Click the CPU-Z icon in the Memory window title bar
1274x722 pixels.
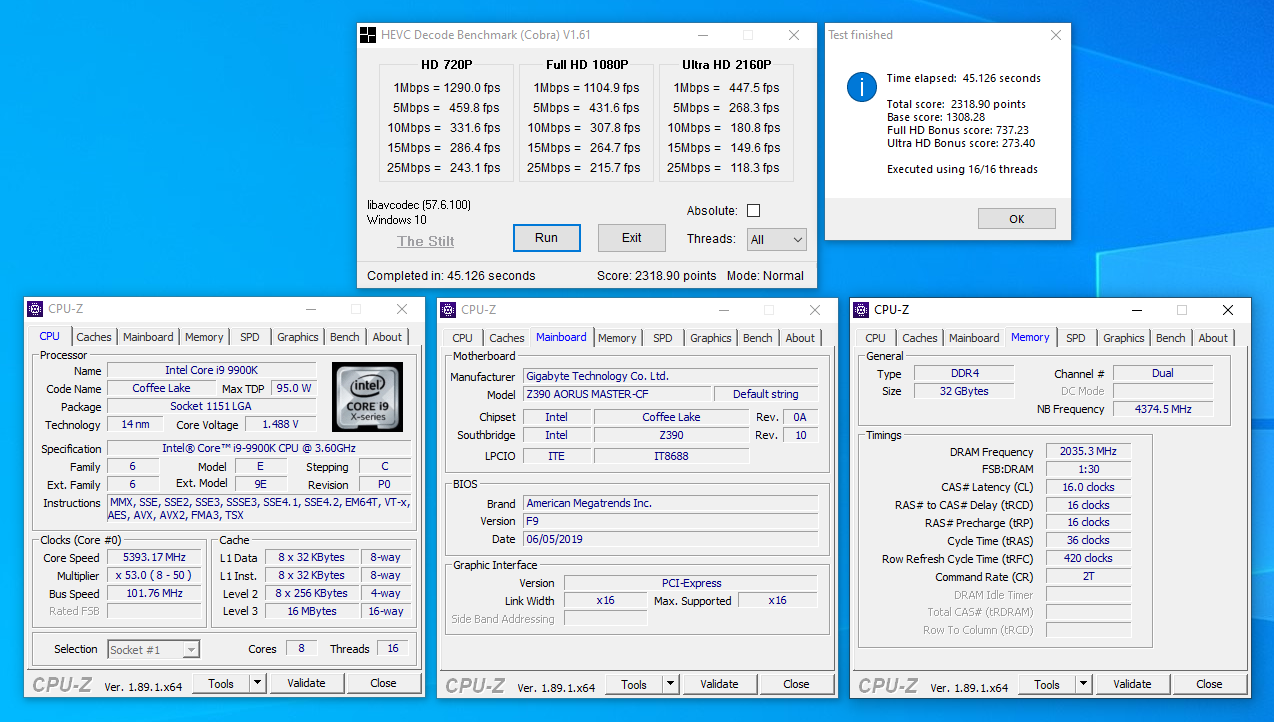[861, 310]
